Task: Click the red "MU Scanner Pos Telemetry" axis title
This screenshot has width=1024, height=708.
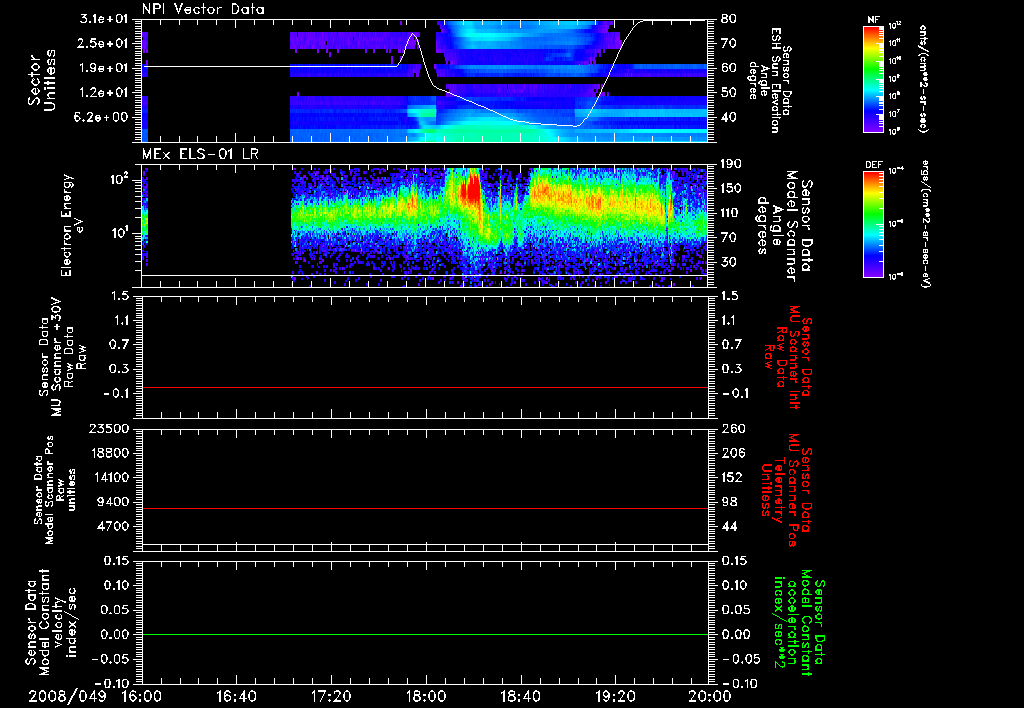Action: (786, 491)
